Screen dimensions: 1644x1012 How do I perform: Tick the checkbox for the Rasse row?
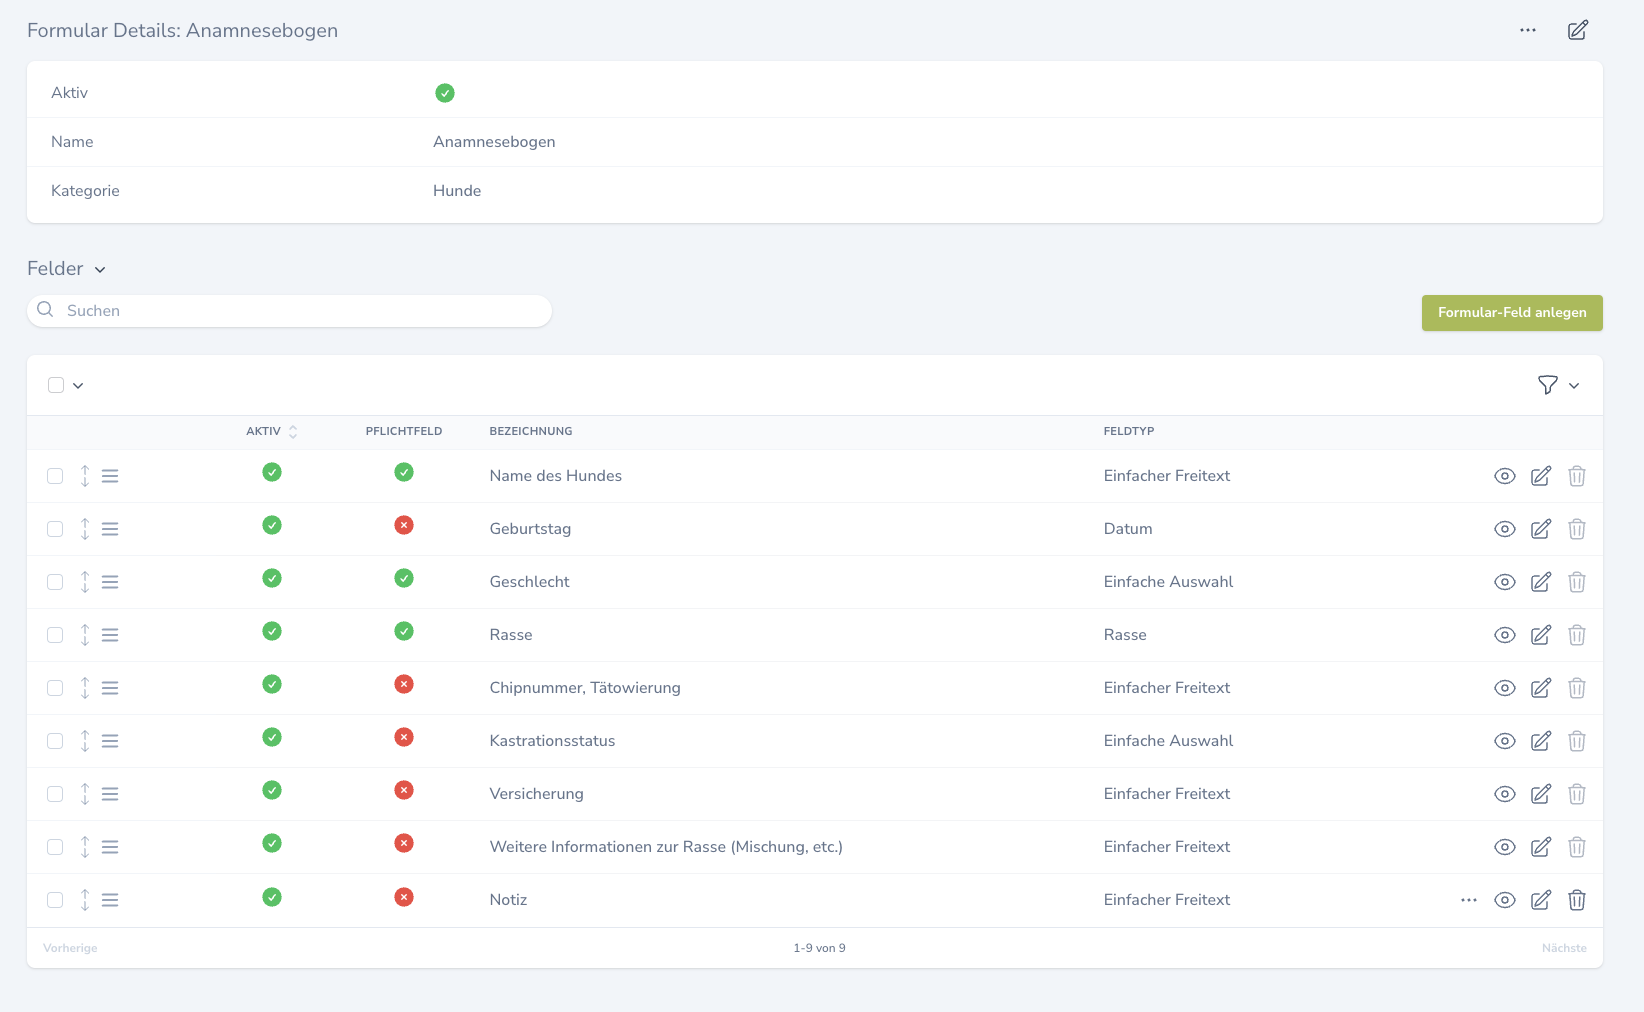(x=55, y=635)
